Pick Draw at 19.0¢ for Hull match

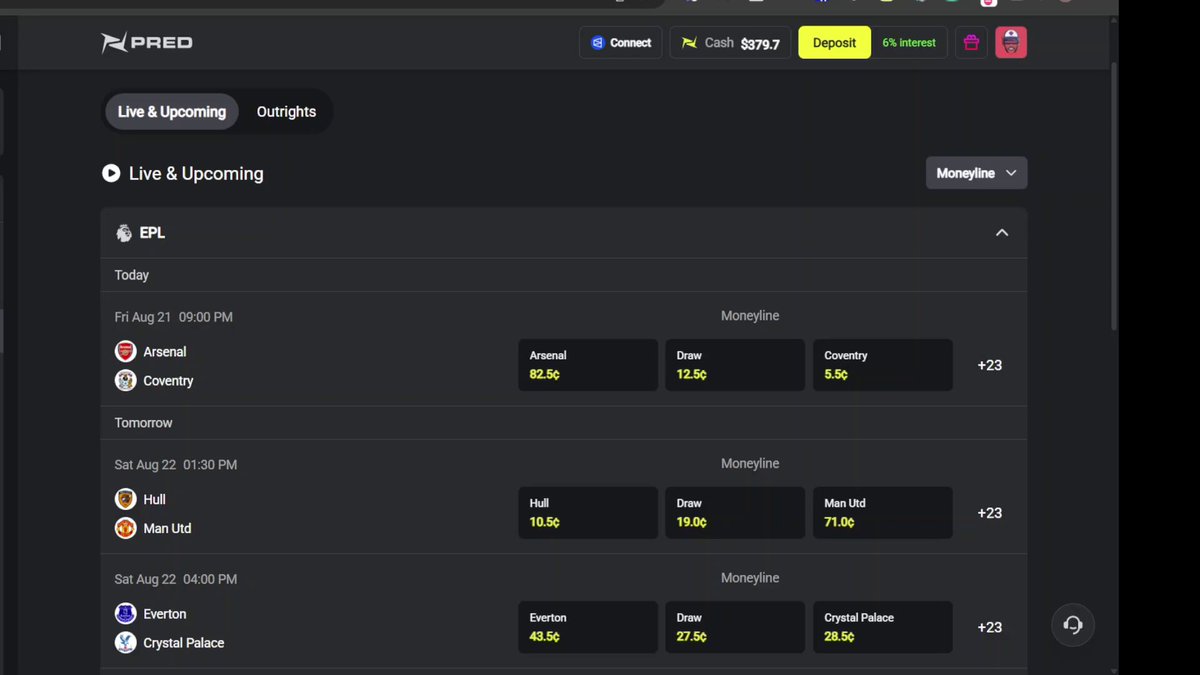tap(735, 513)
